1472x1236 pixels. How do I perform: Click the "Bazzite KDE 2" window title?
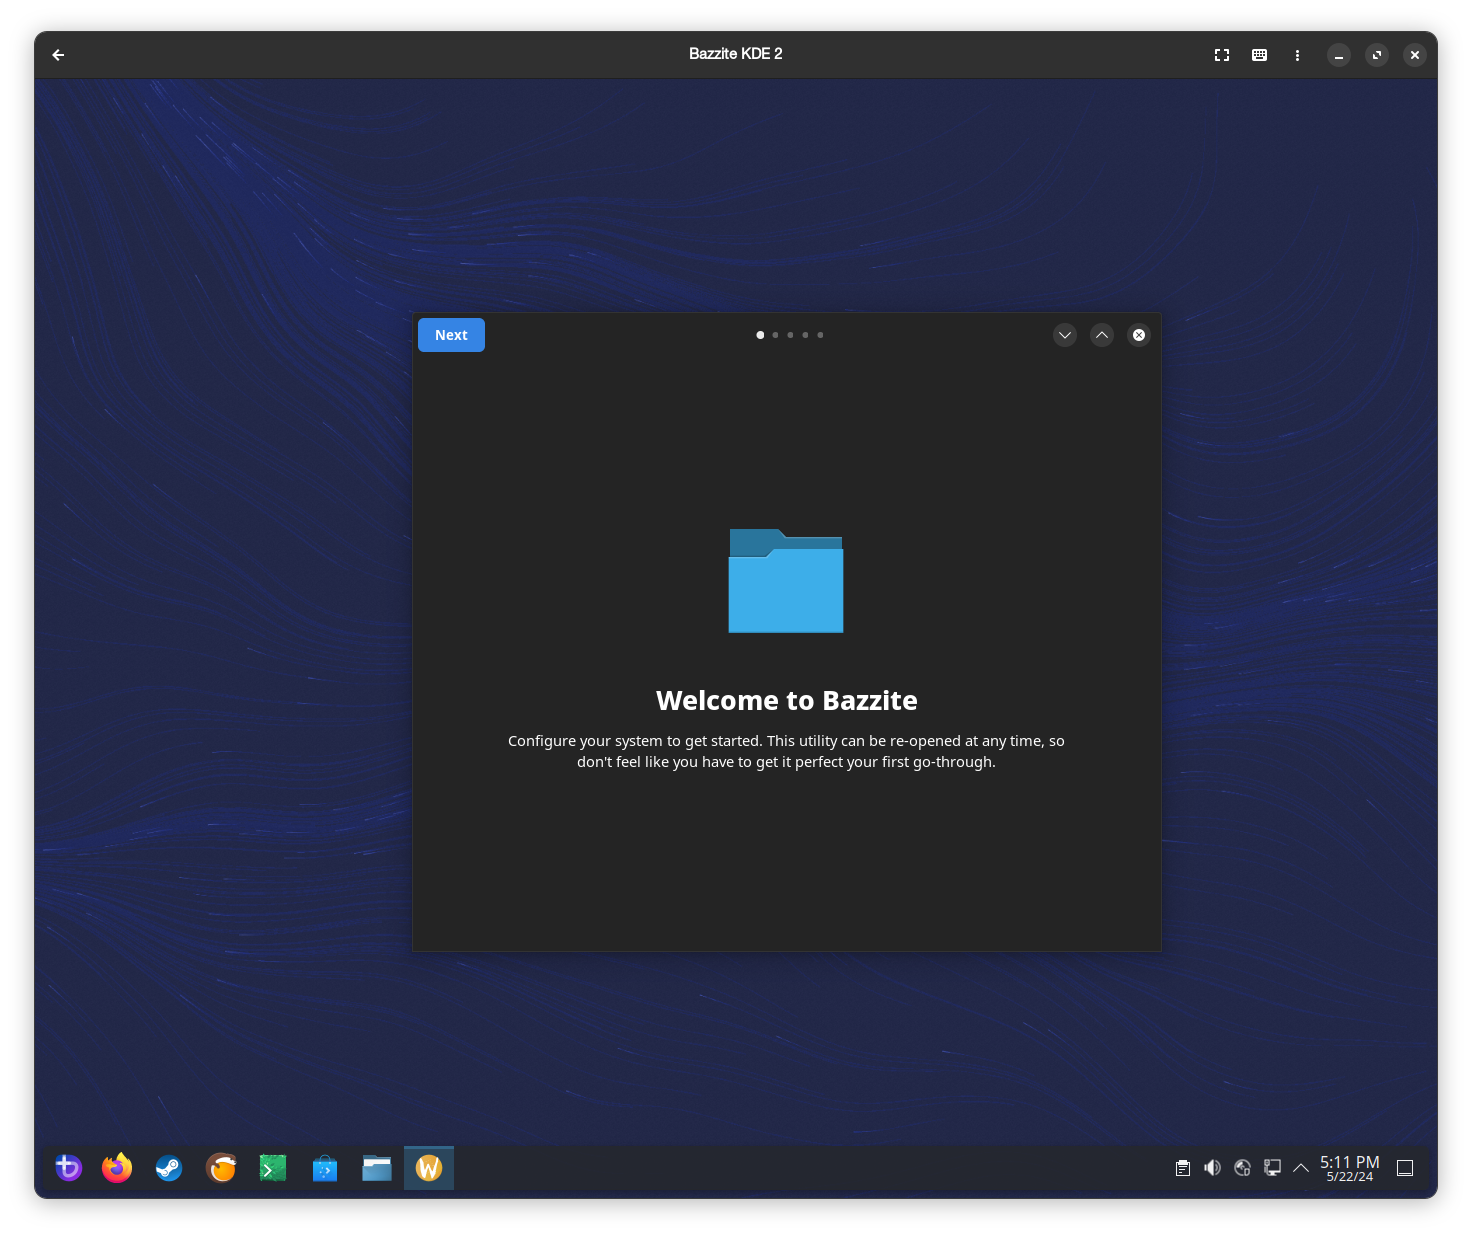[x=736, y=54]
